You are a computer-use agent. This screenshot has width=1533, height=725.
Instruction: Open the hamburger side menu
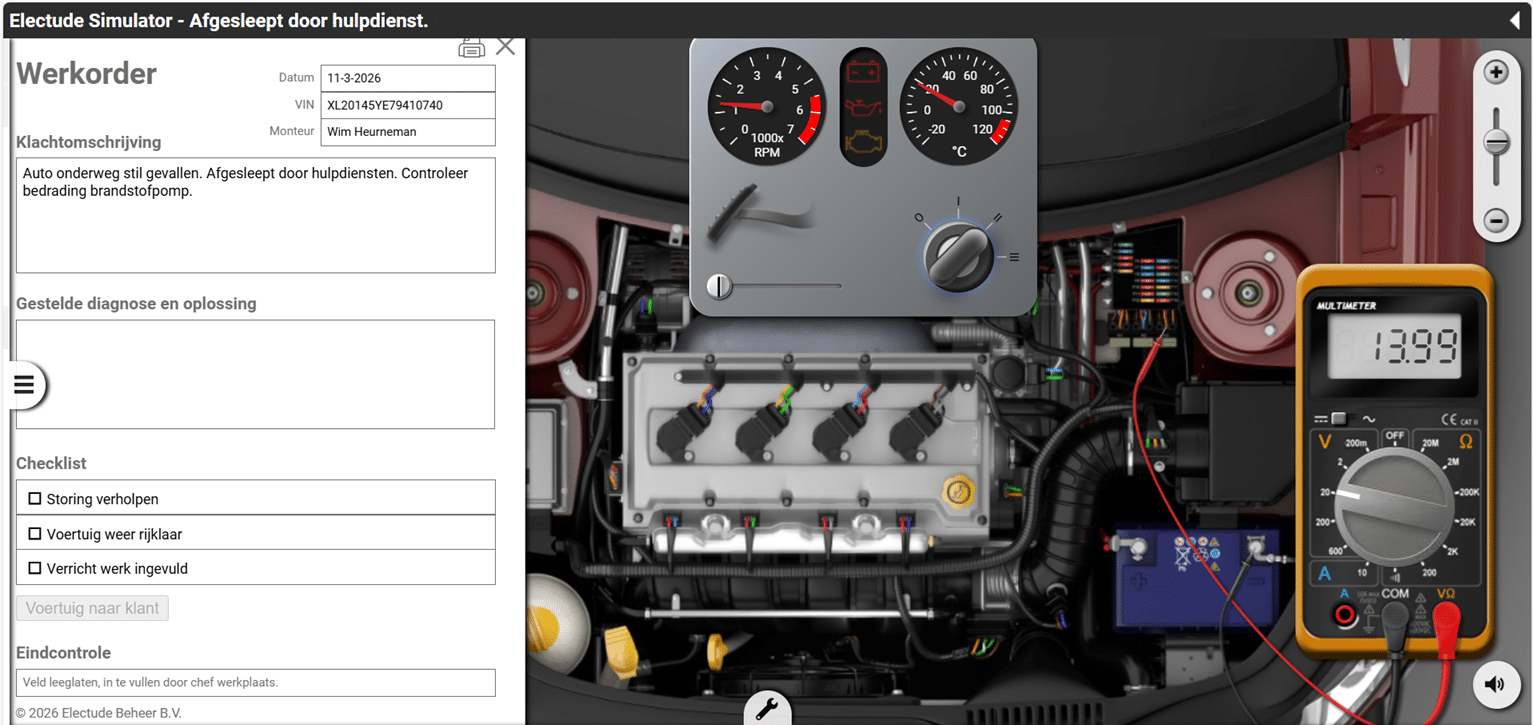24,385
